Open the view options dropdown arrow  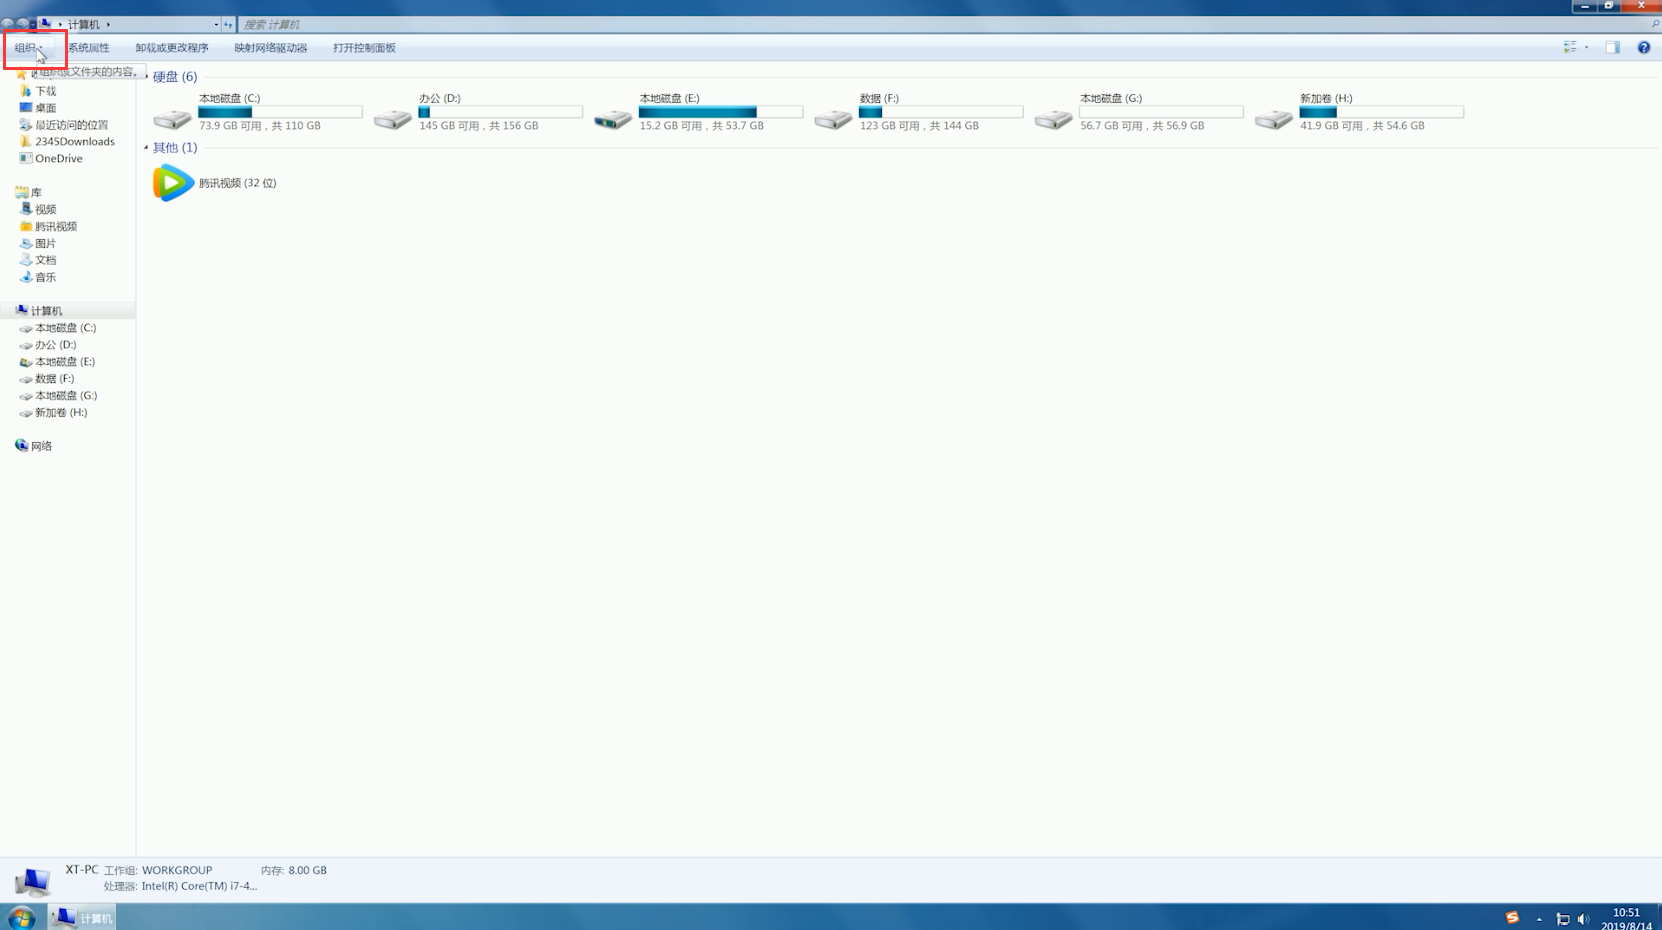click(1587, 47)
